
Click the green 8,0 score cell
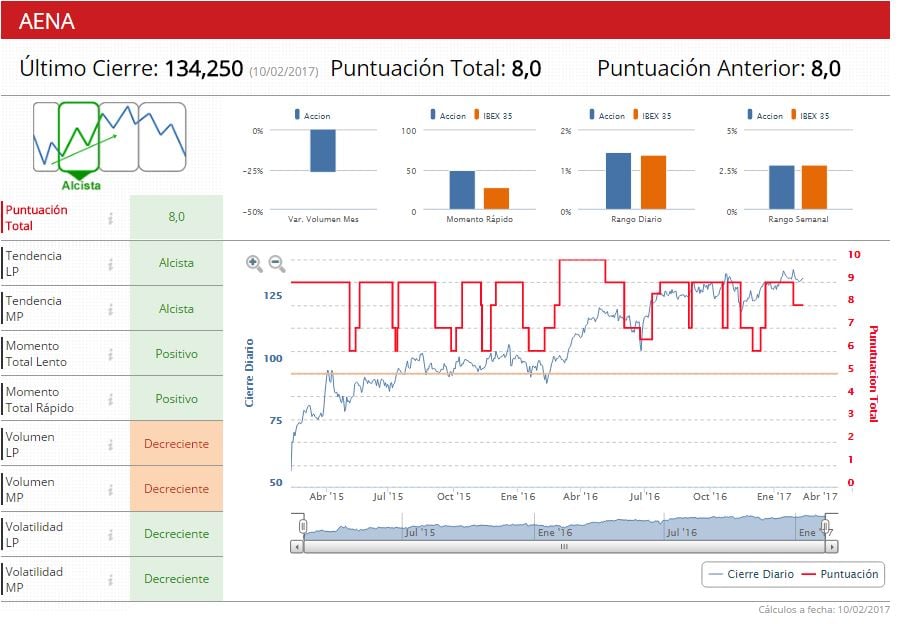pos(176,217)
